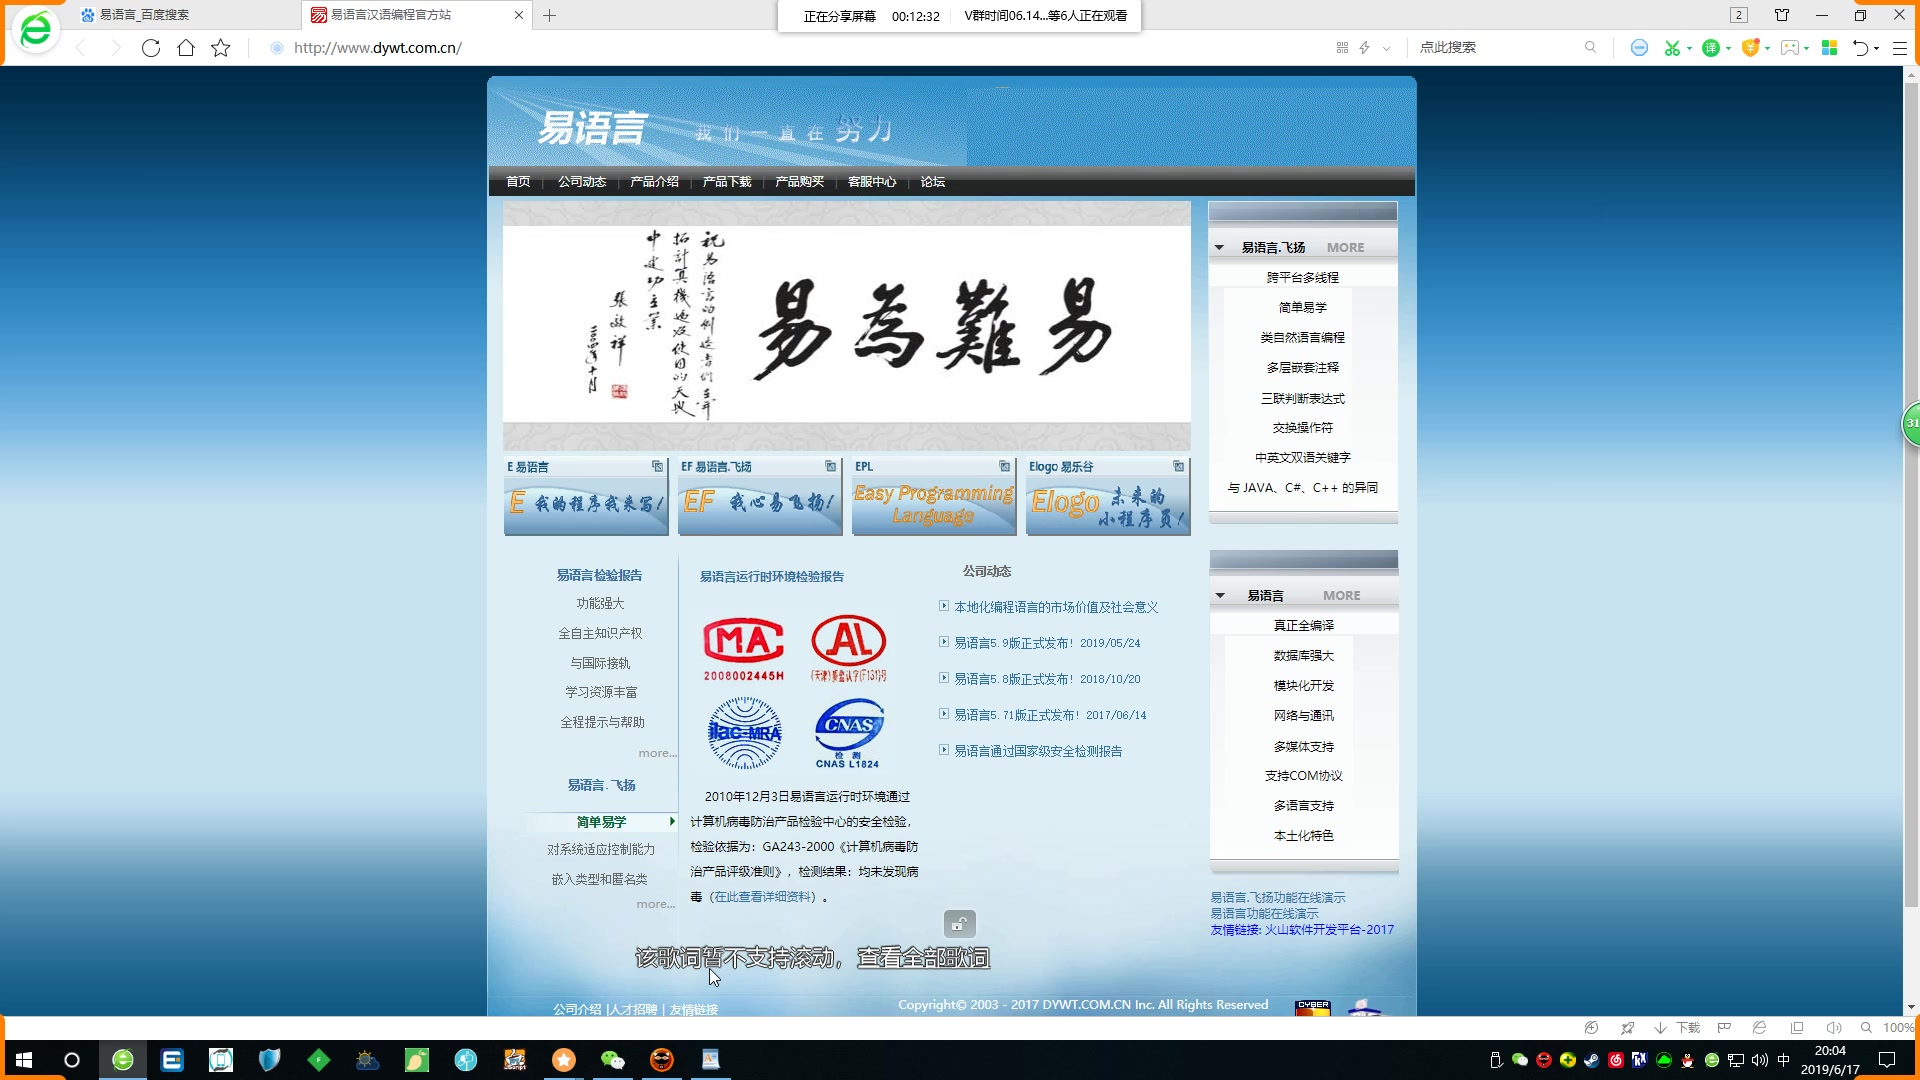Collapse the 易语言.飞扬 sidebar panel triangle
Image resolution: width=1920 pixels, height=1080 pixels.
pos(1218,246)
